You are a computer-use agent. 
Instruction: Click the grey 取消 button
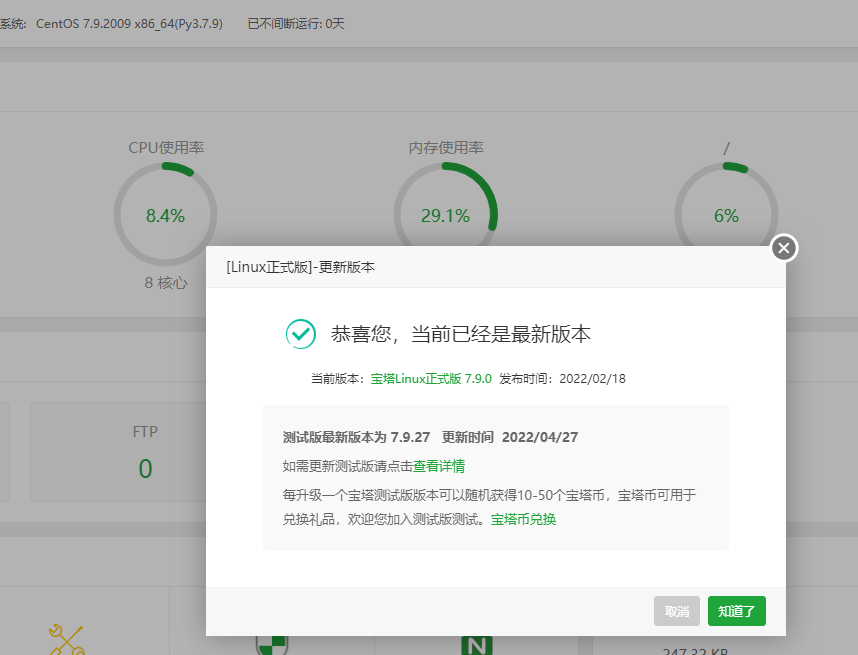[x=676, y=611]
